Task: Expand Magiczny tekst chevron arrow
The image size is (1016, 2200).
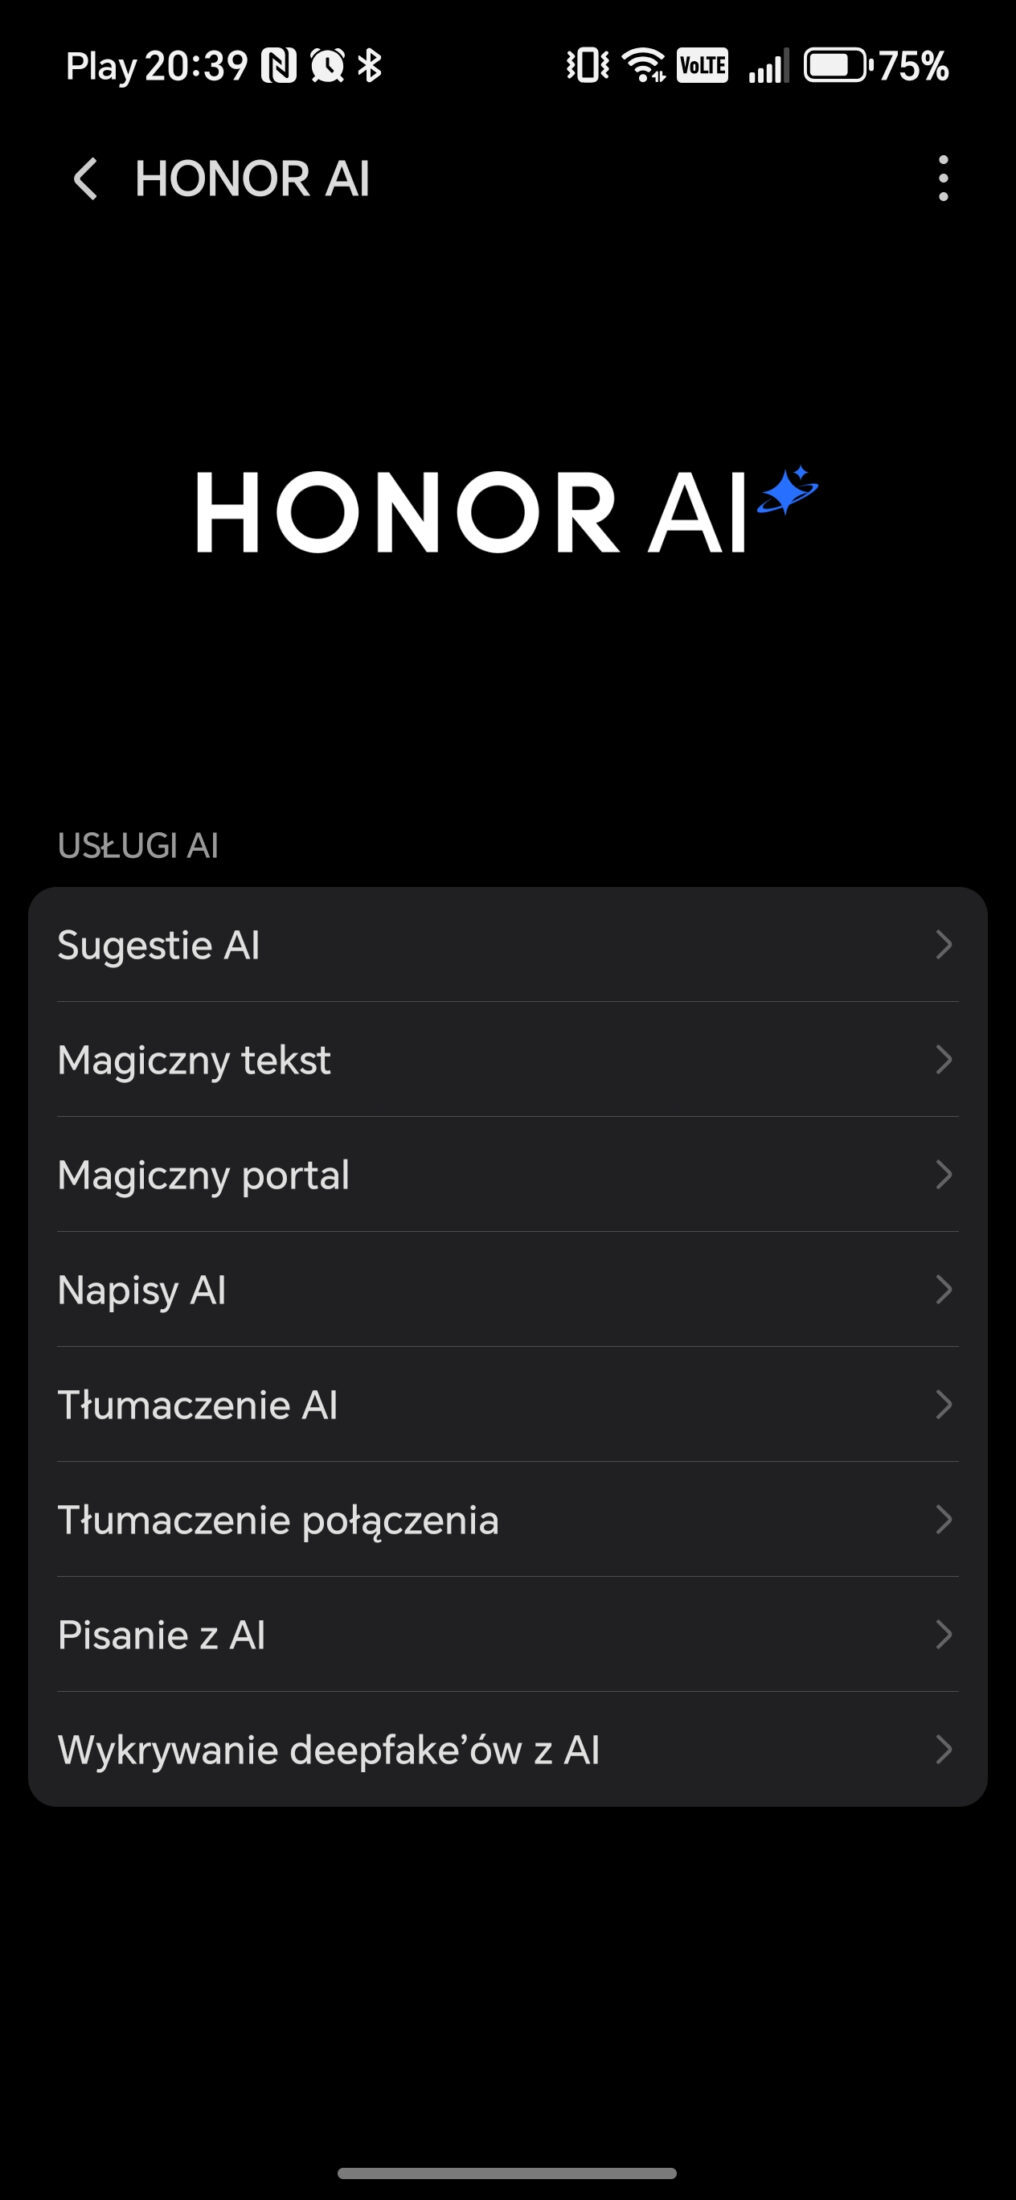Action: pos(943,1060)
